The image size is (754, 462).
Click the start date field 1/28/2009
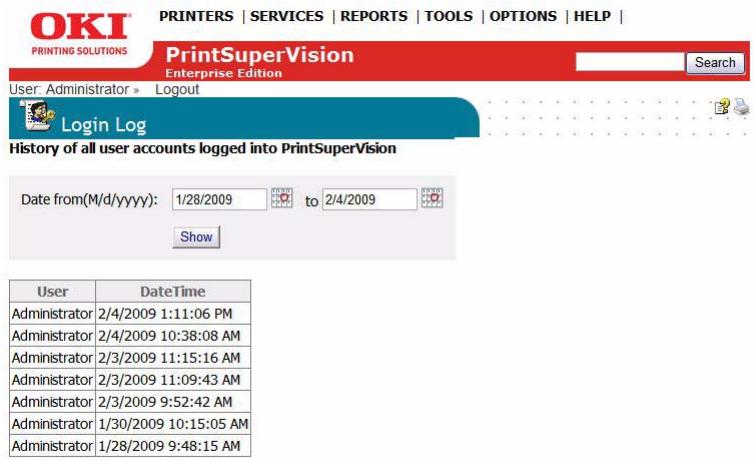(x=219, y=200)
